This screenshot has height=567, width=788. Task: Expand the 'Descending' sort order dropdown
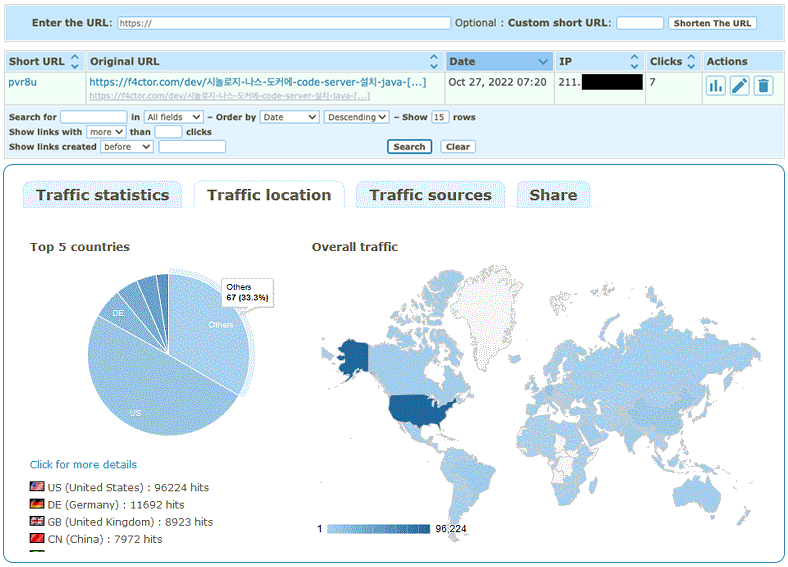[x=356, y=117]
